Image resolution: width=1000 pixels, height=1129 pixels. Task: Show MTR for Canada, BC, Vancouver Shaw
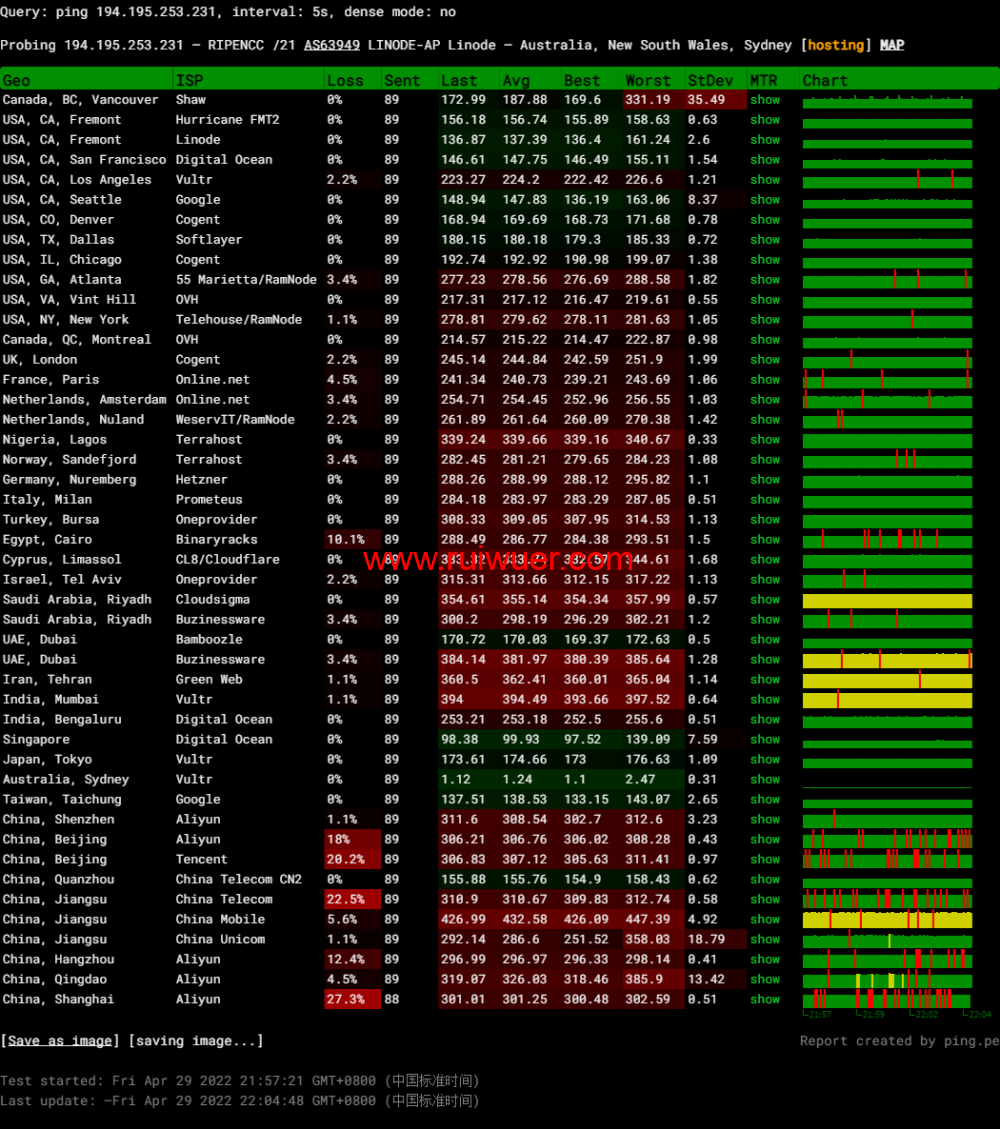tap(765, 100)
